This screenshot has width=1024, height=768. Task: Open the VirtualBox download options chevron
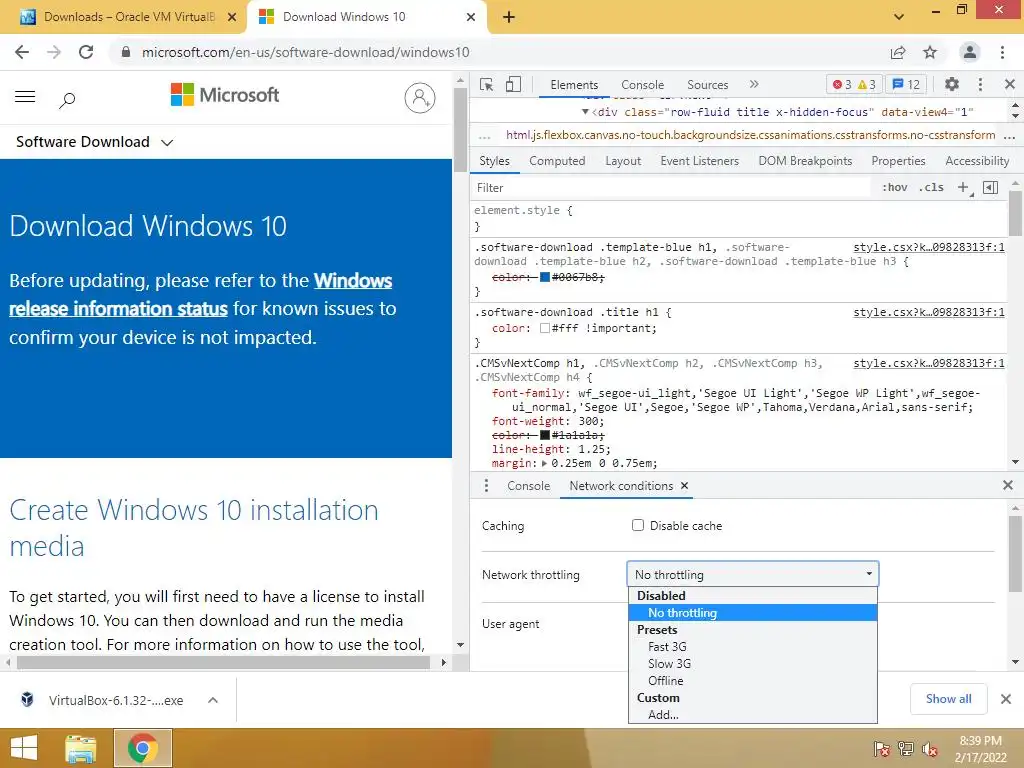tap(213, 700)
